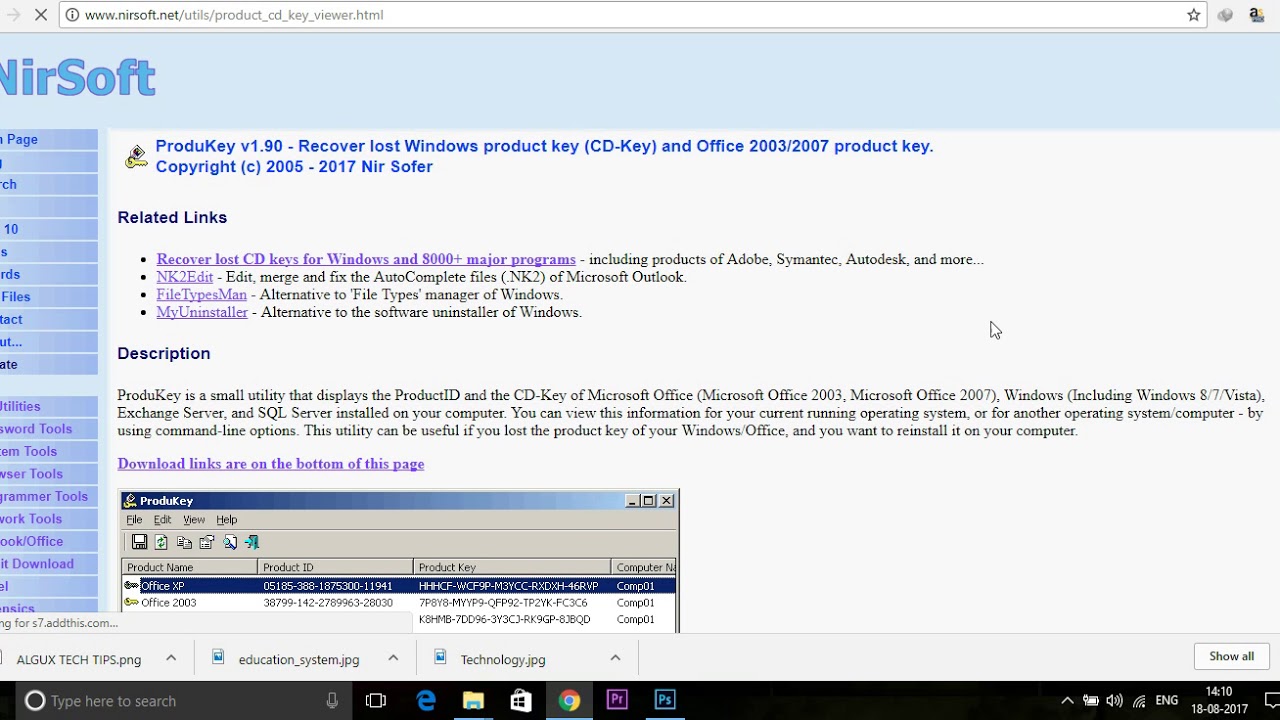Open Task View from the taskbar

tap(376, 701)
